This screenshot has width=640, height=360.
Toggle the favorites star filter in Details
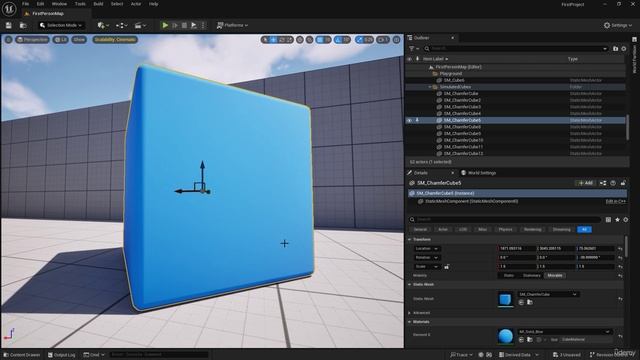click(617, 220)
